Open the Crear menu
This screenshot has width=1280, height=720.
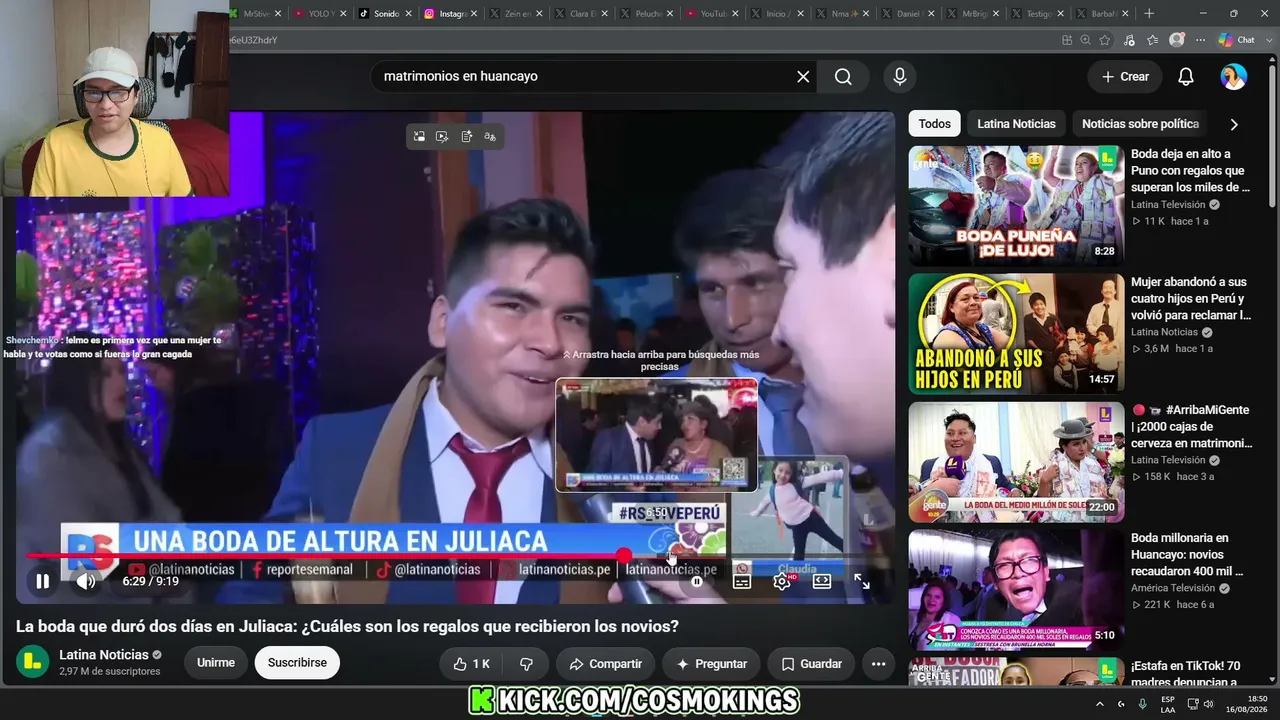coord(1125,77)
